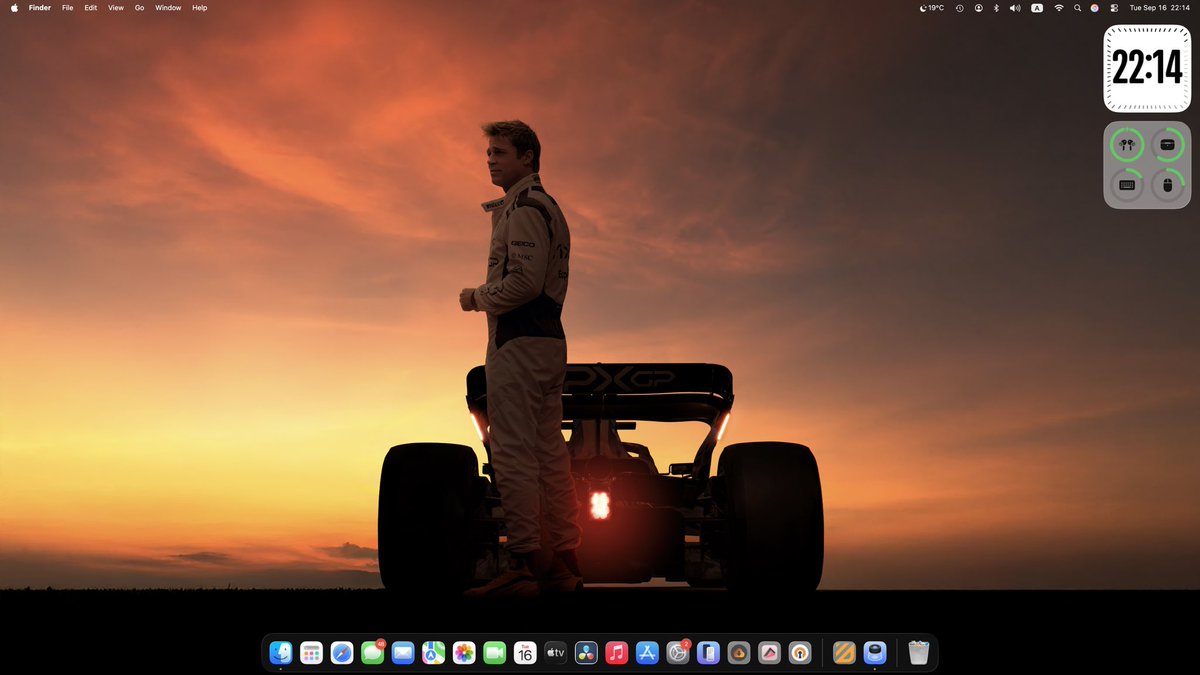Open the pink-roofed app icon in Dock

coord(769,653)
